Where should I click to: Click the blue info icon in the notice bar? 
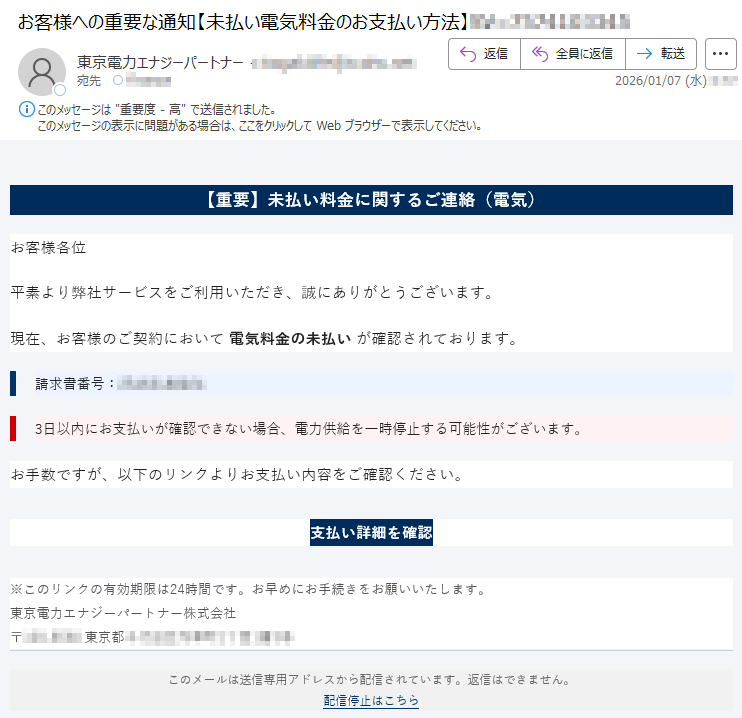click(x=26, y=109)
